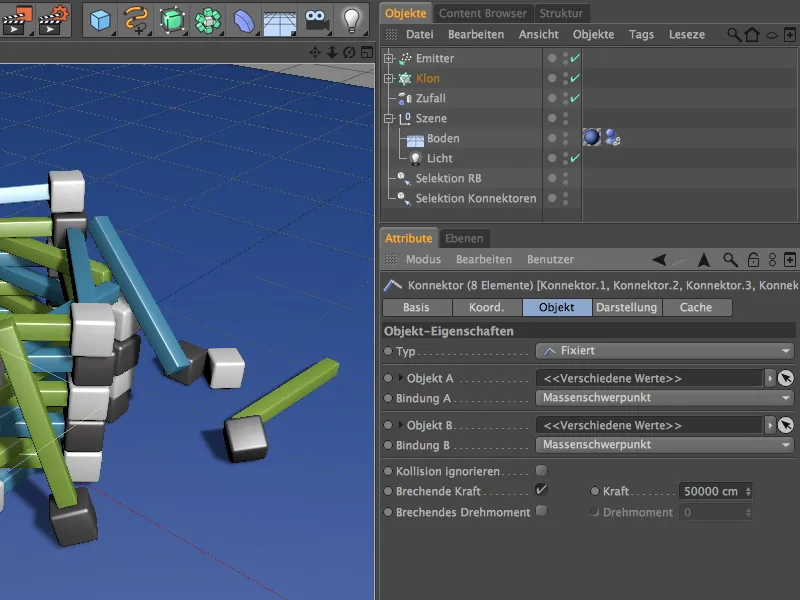Open the Datei menu

pyautogui.click(x=419, y=35)
